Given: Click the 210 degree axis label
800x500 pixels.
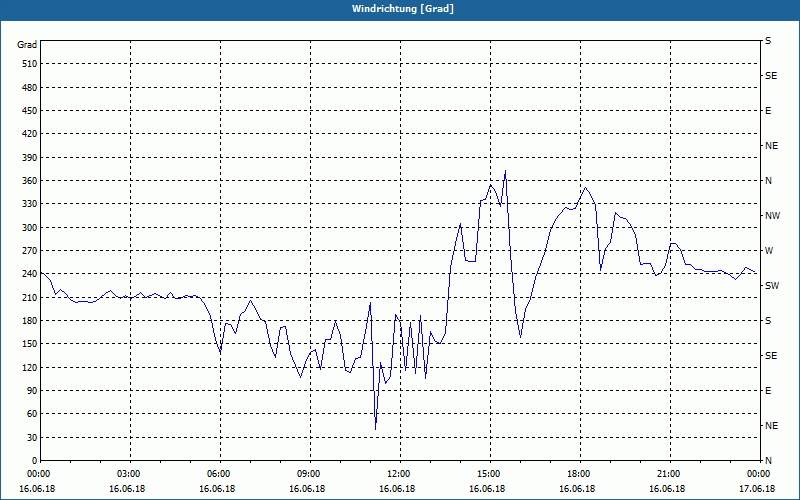Looking at the screenshot, I should (x=30, y=297).
